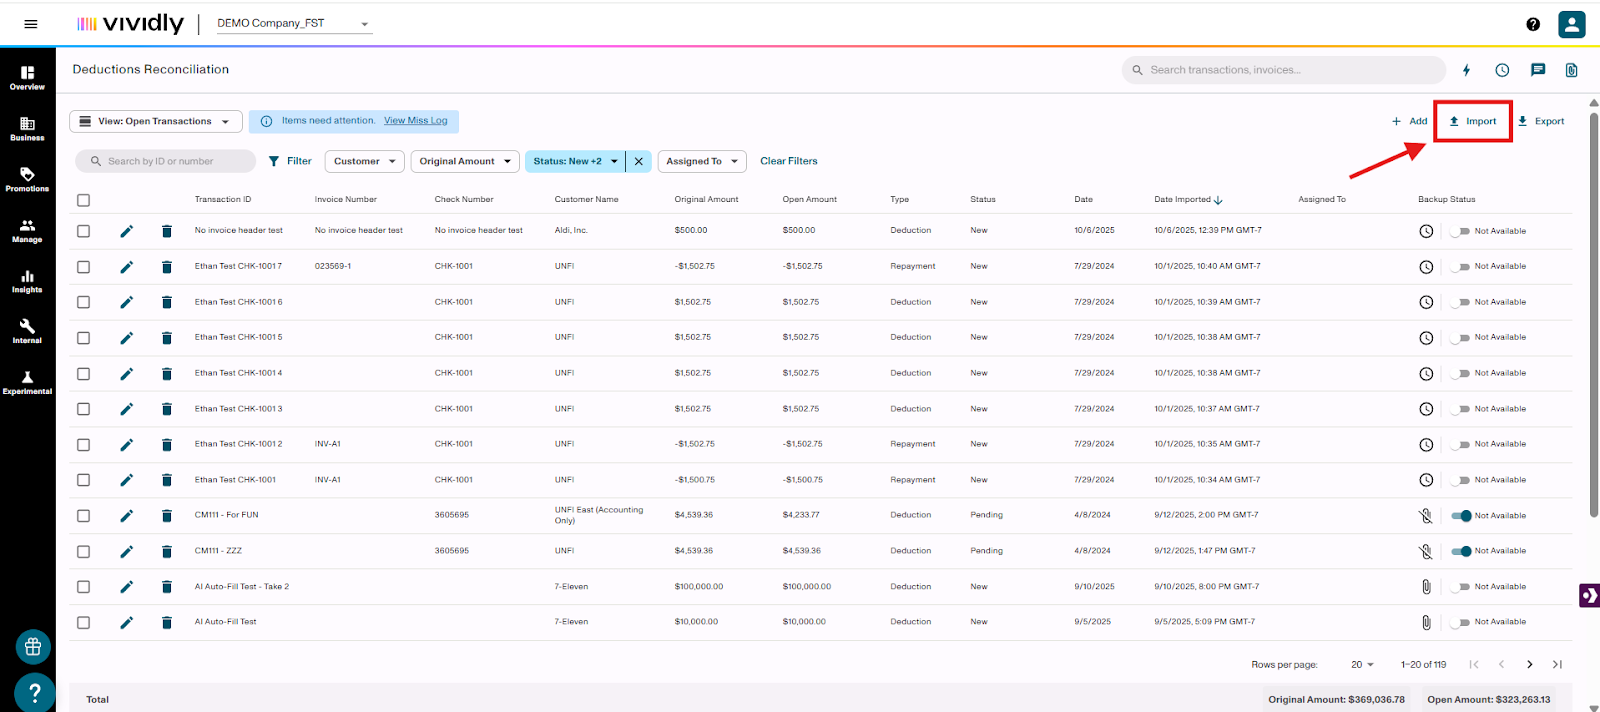The height and width of the screenshot is (712, 1600).
Task: Click the search transactions, invoices field
Action: click(x=1290, y=70)
